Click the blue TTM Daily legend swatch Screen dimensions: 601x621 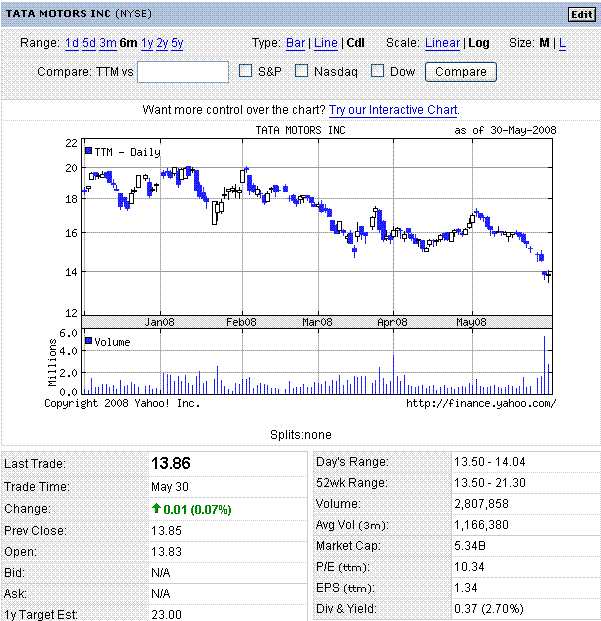click(x=89, y=151)
